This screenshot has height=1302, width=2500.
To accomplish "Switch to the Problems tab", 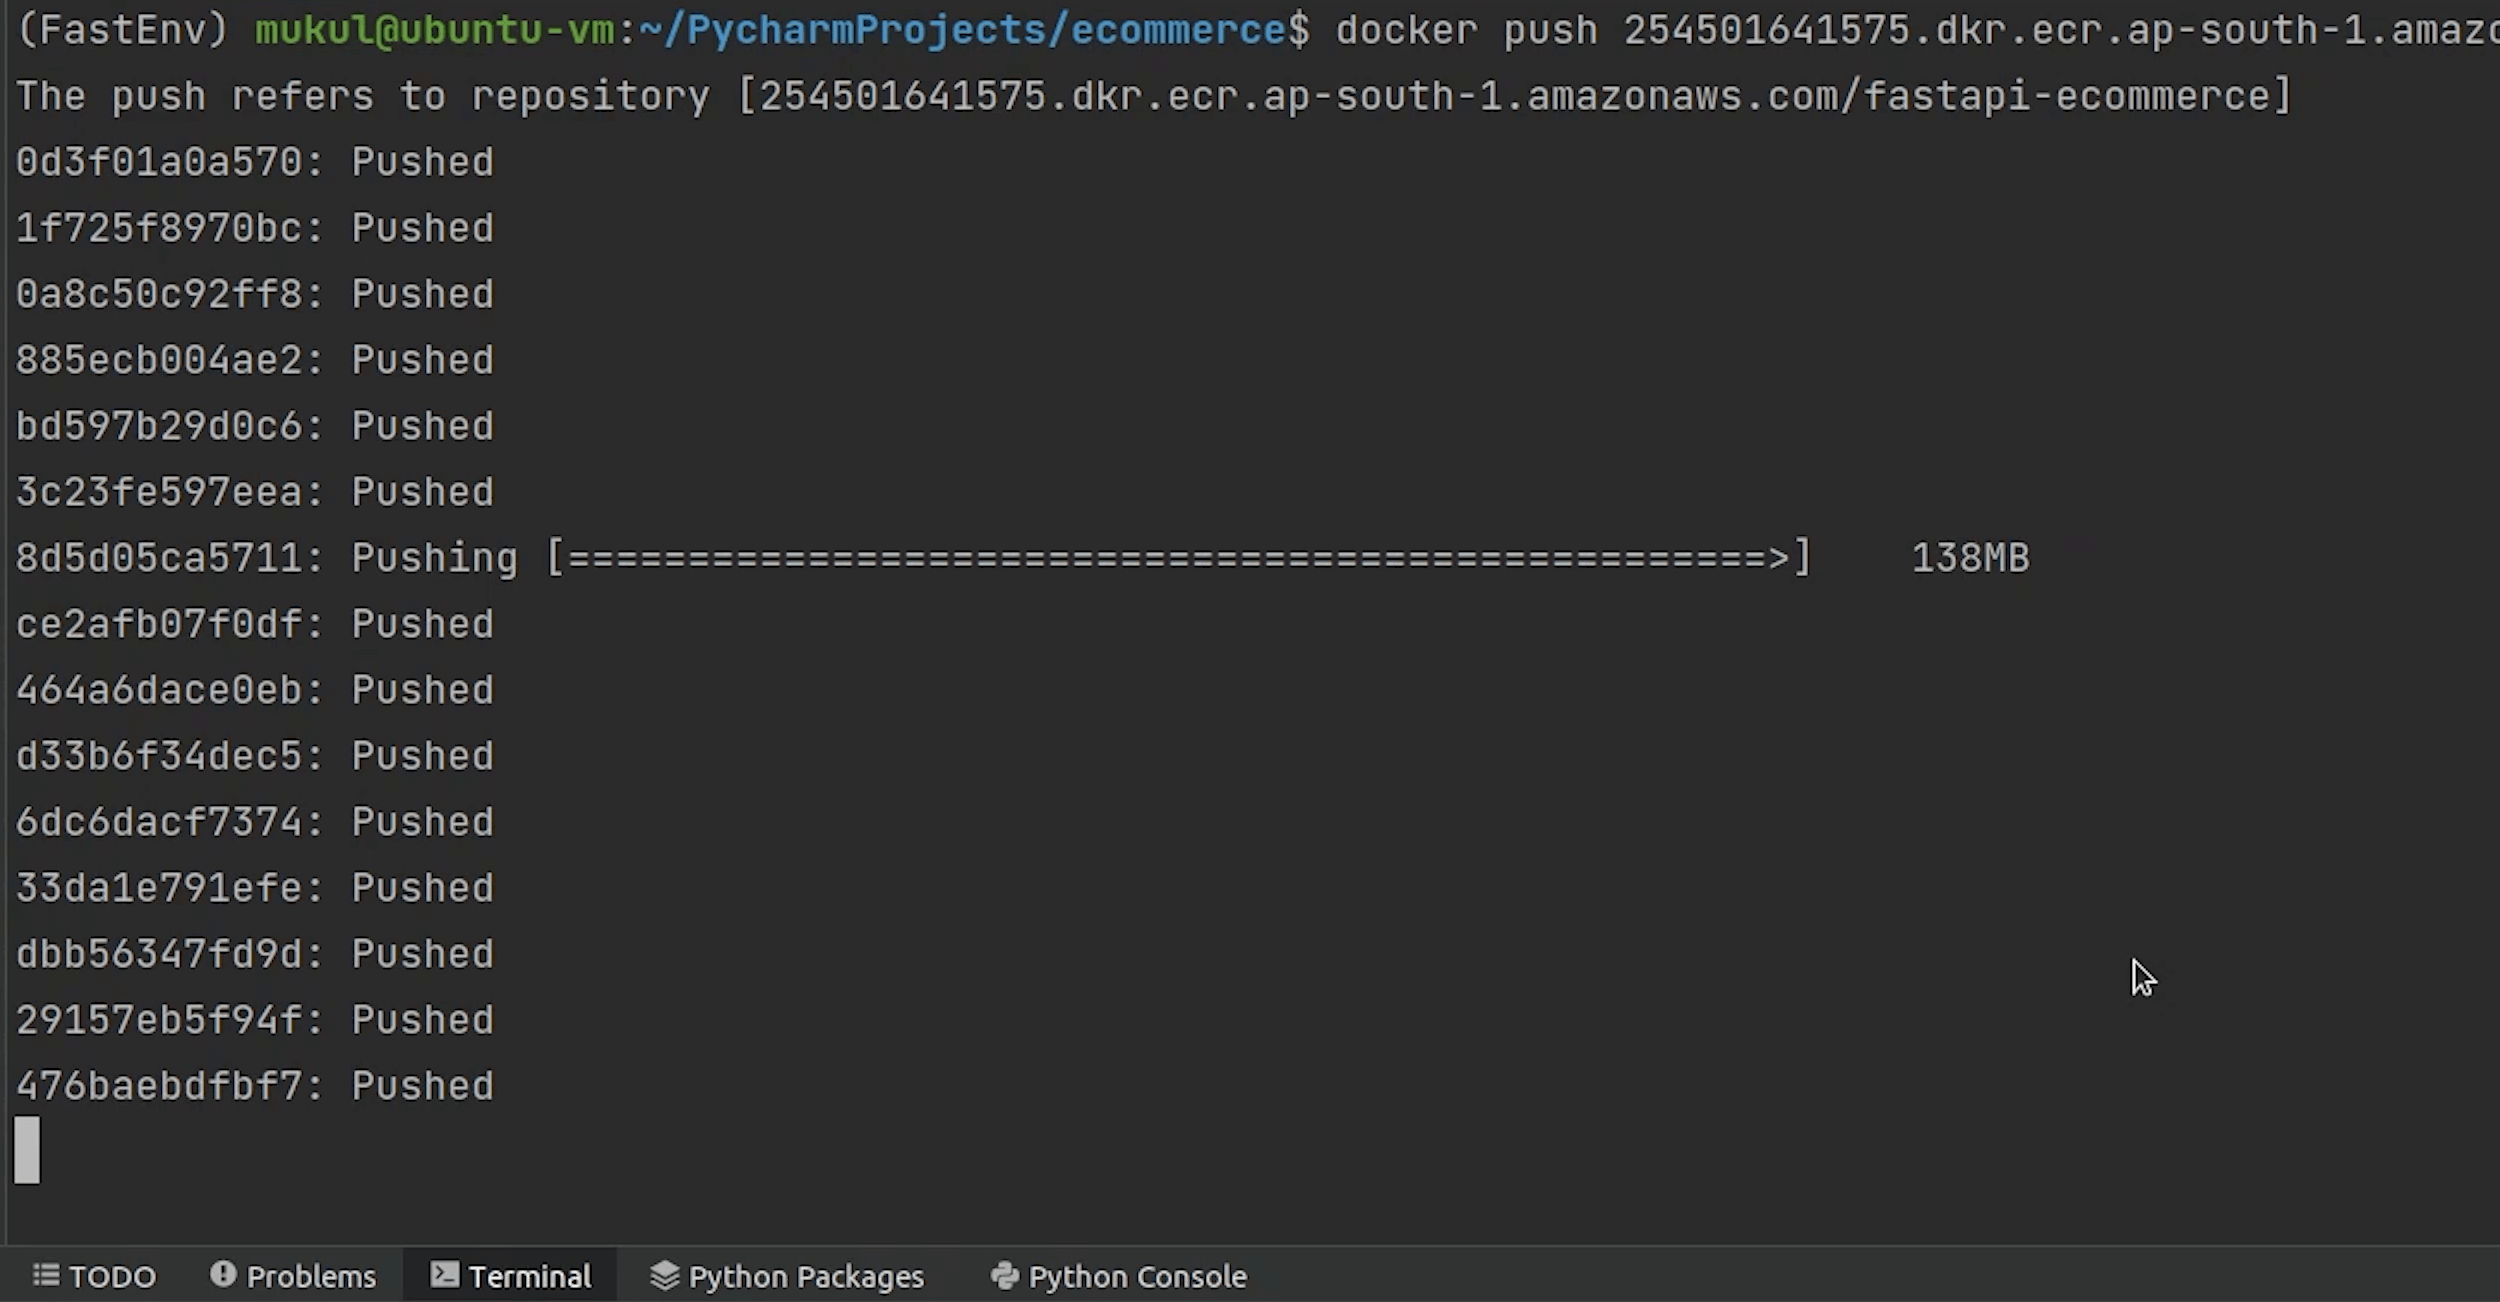I will click(x=311, y=1277).
